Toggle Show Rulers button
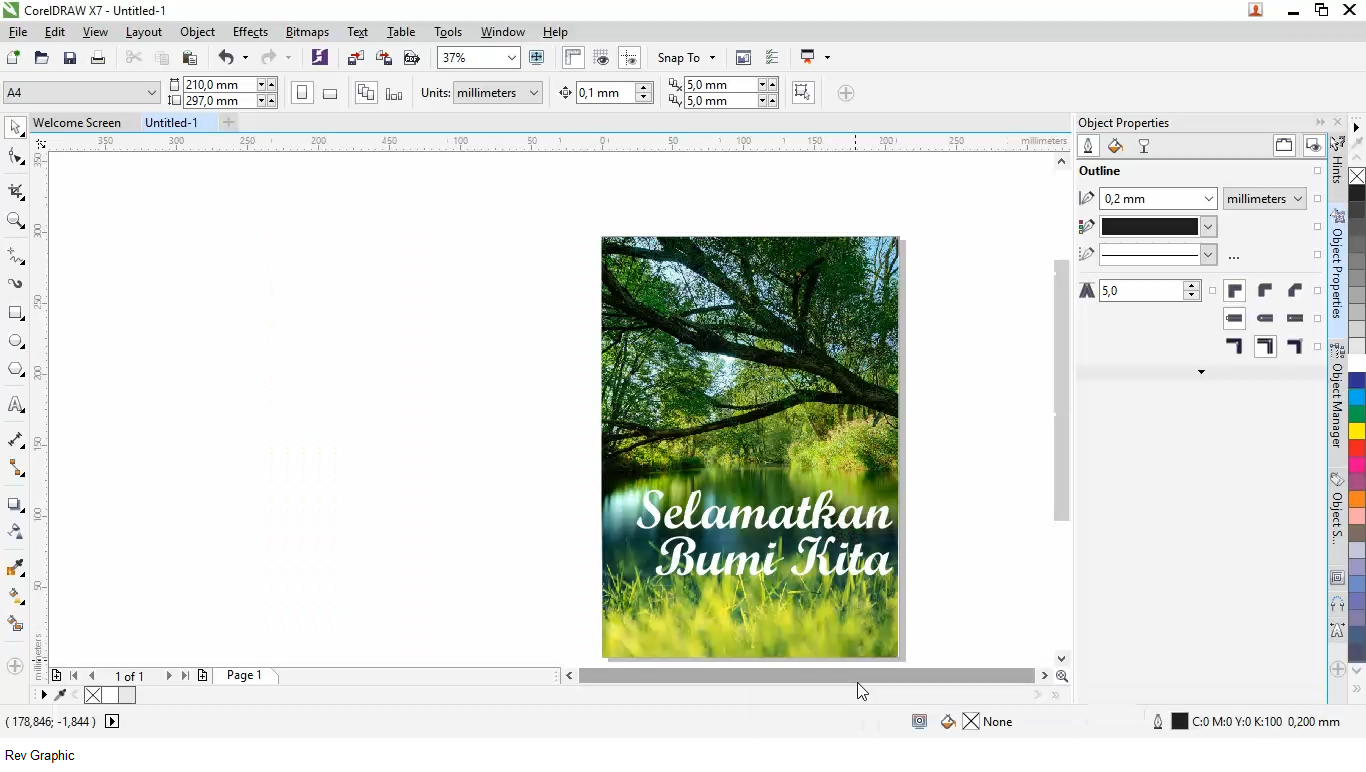Screen dimensions: 1366x772 [x=573, y=58]
